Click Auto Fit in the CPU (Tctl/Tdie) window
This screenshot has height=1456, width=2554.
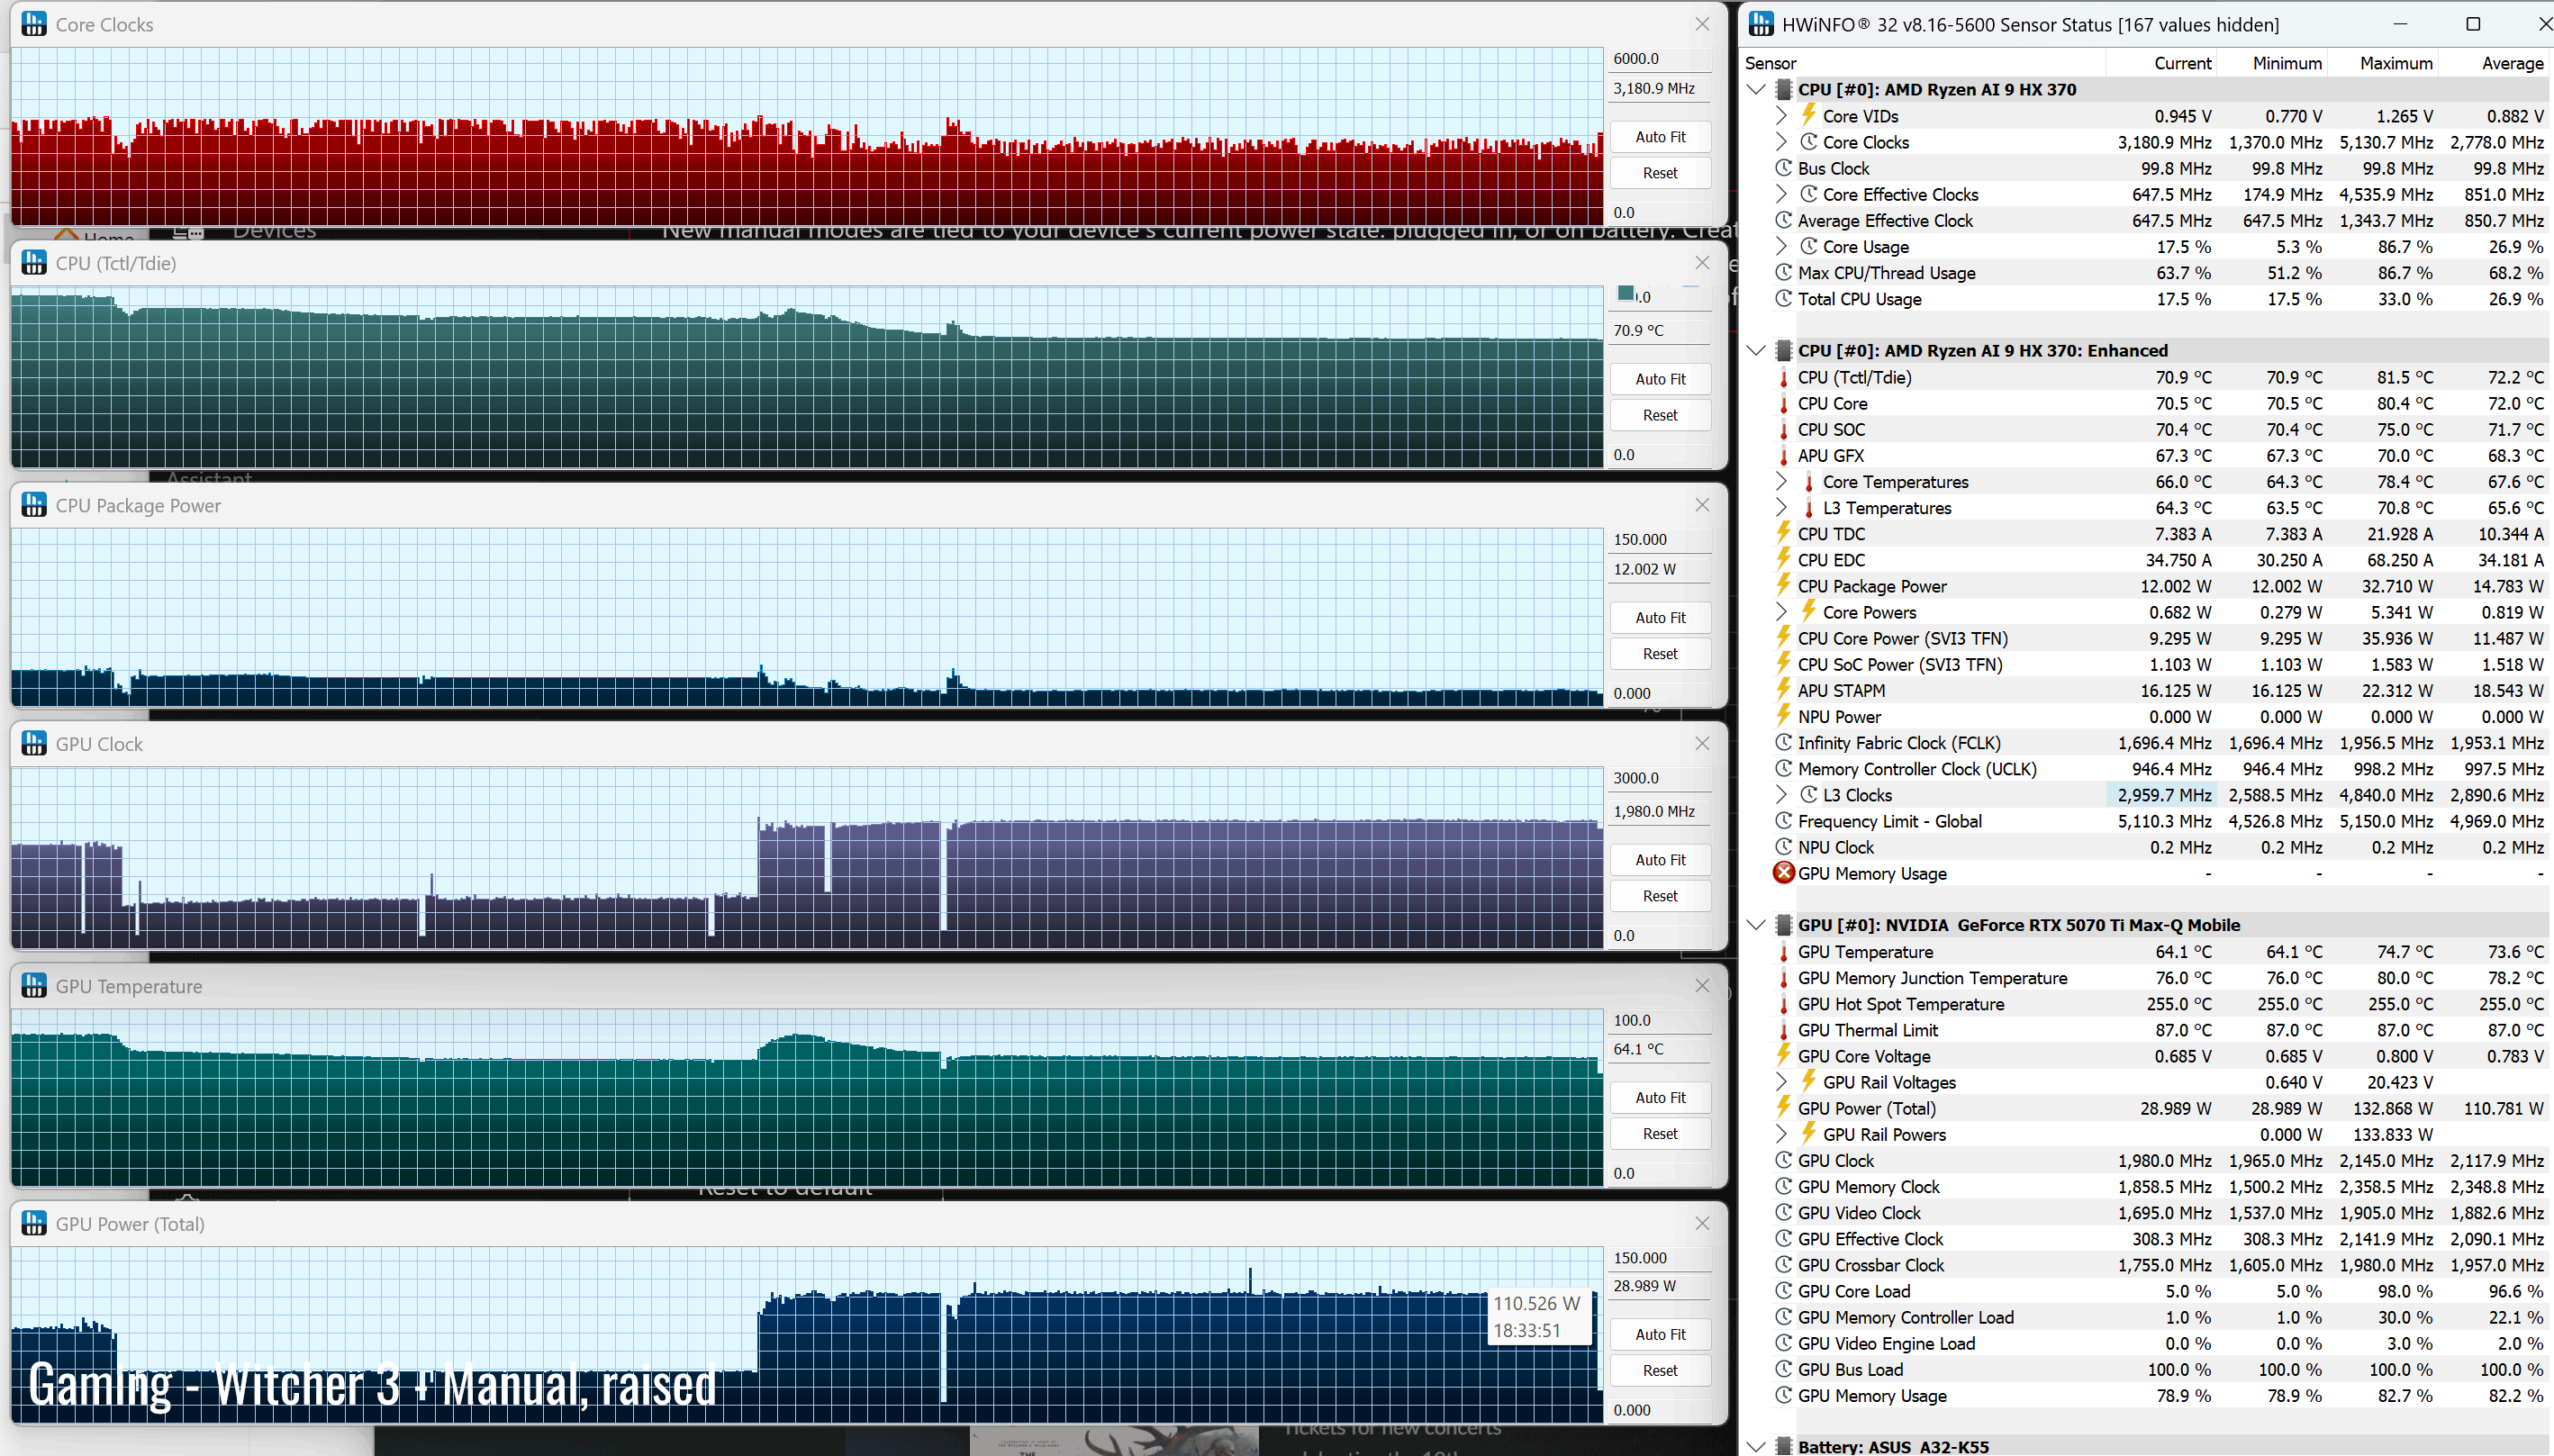point(1660,379)
